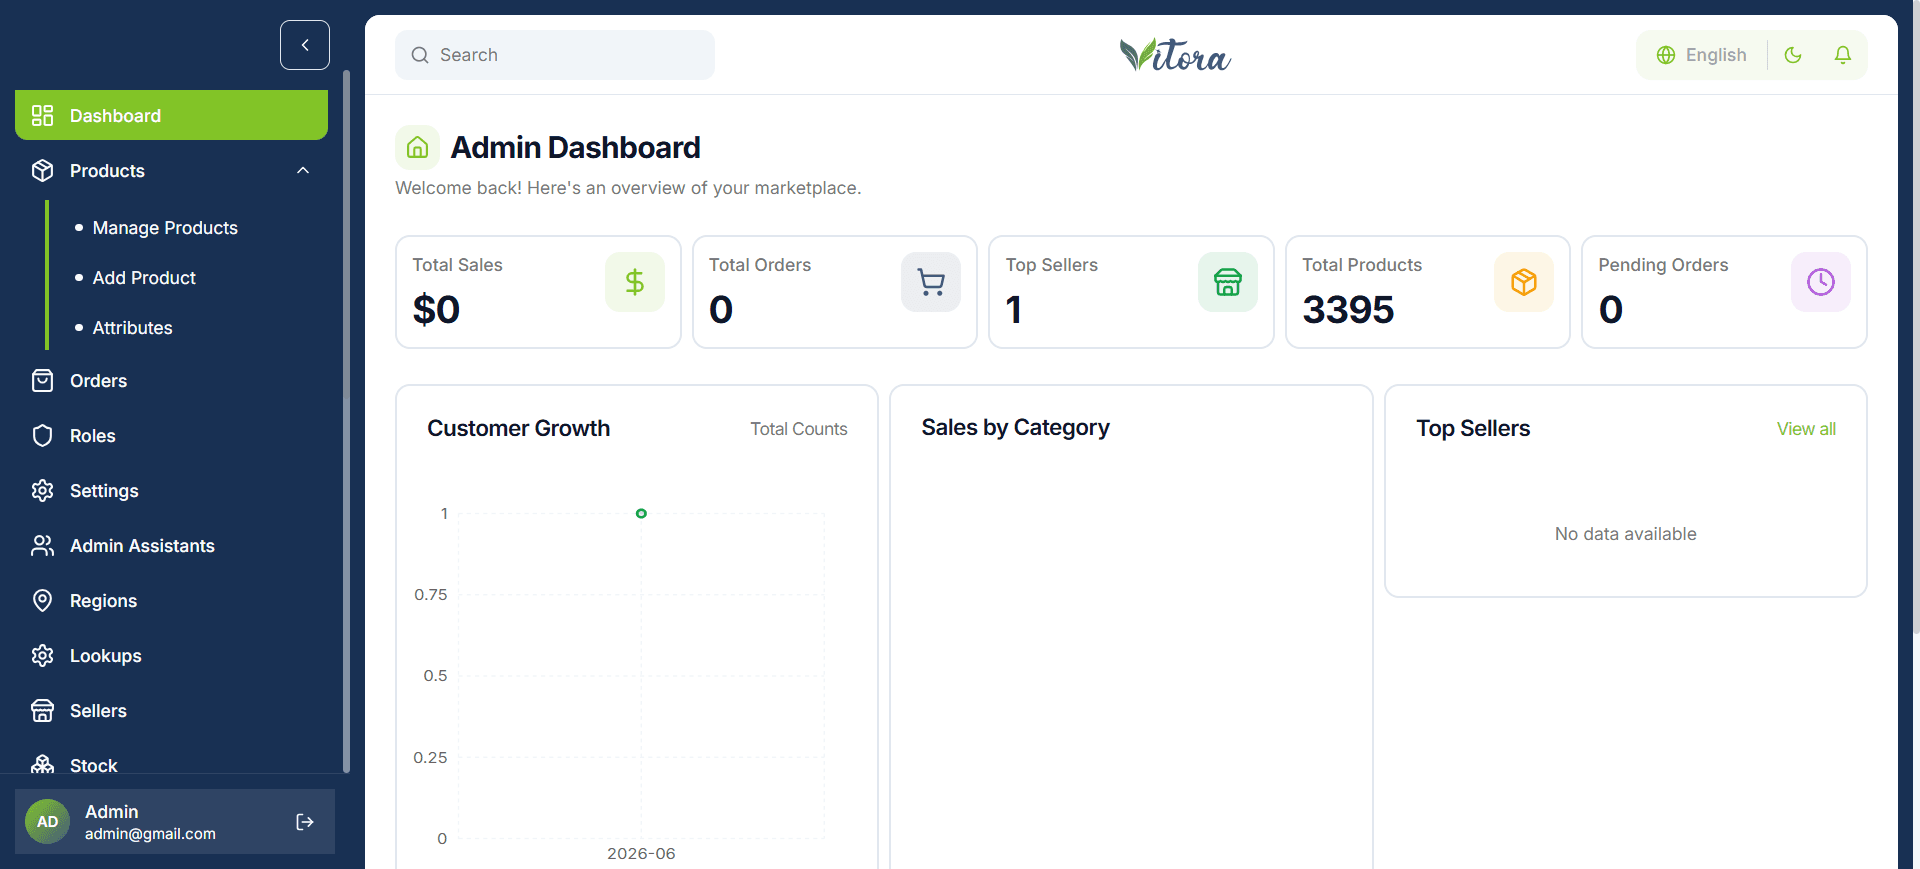Viewport: 1920px width, 869px height.
Task: Click the globe language icon
Action: (x=1666, y=55)
